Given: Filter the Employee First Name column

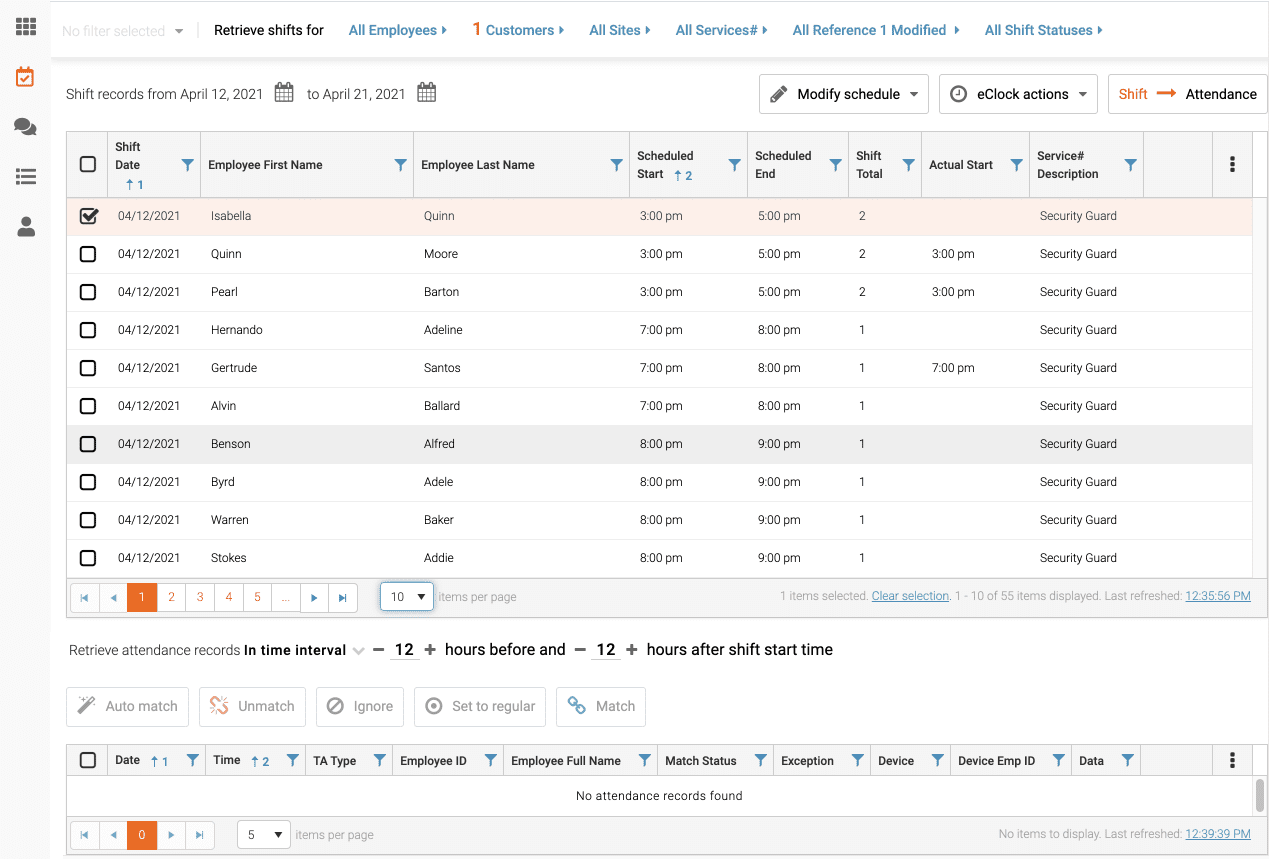Looking at the screenshot, I should [x=400, y=165].
